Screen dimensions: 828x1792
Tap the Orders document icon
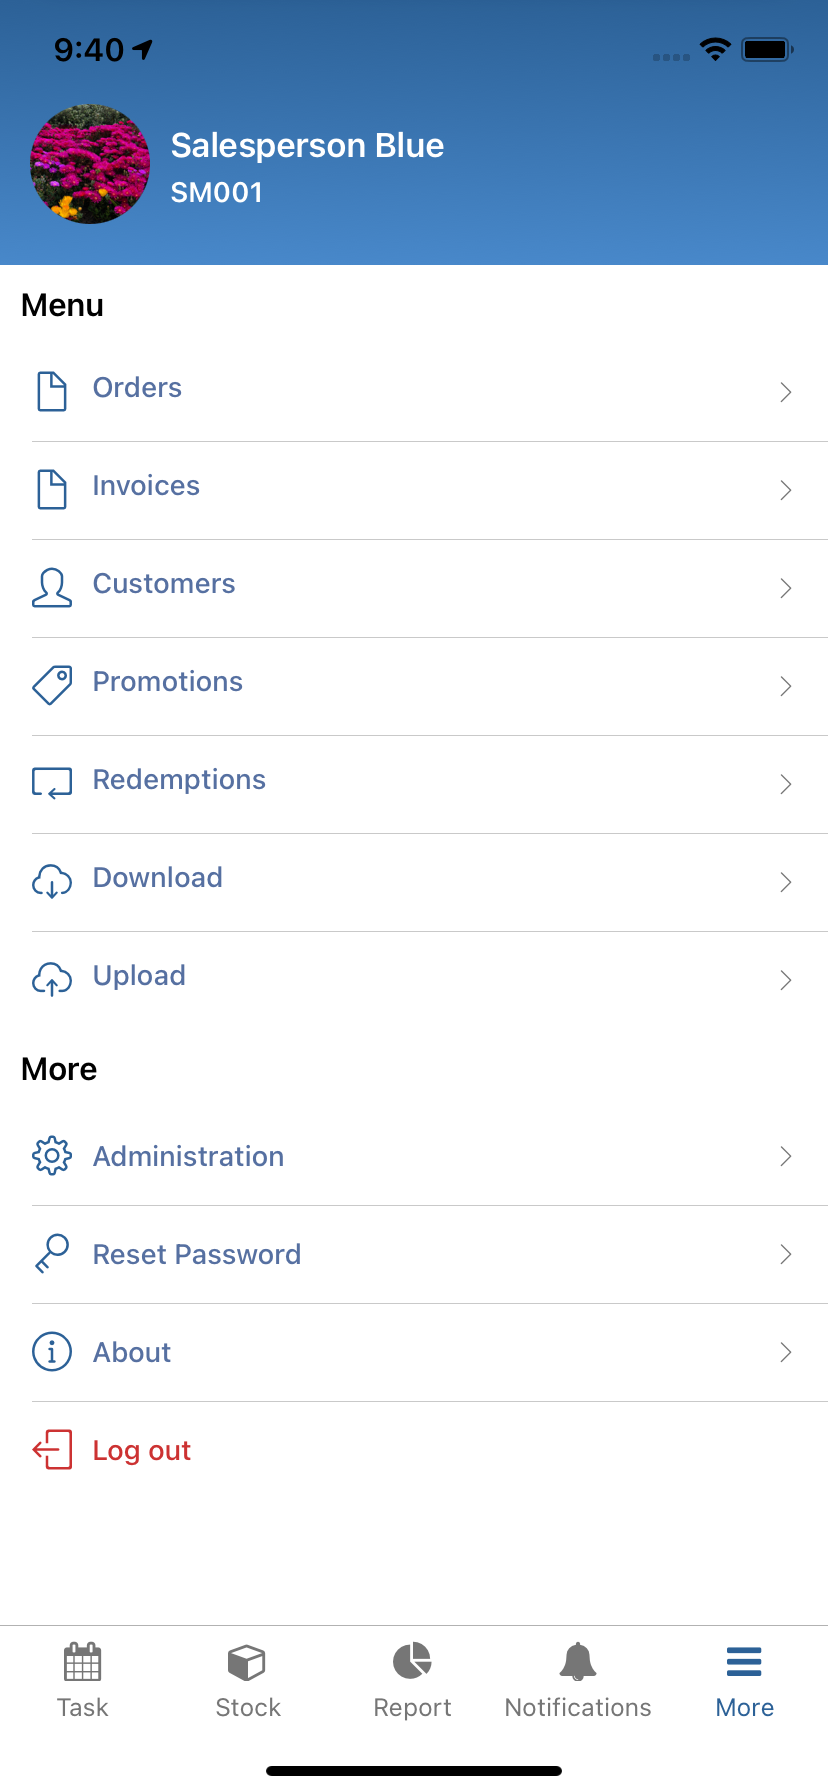(52, 391)
